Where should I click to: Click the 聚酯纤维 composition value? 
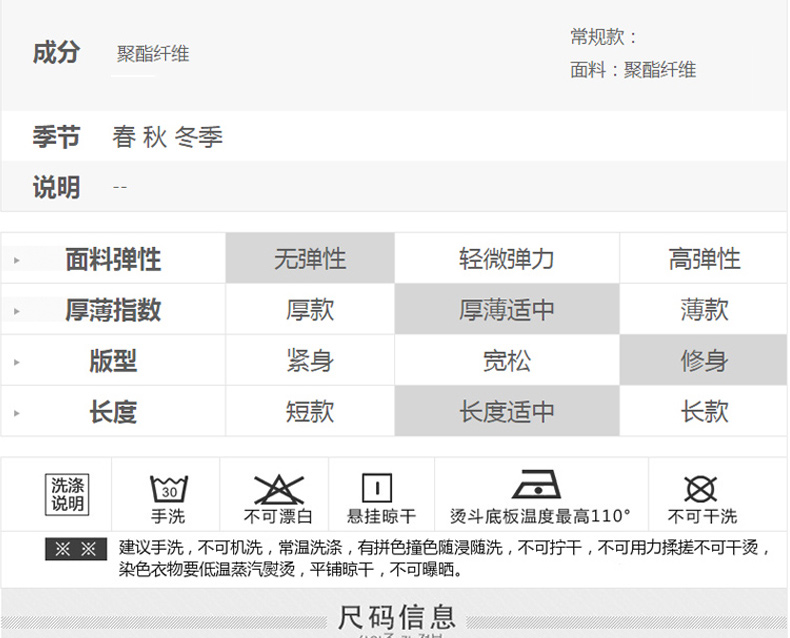point(153,54)
